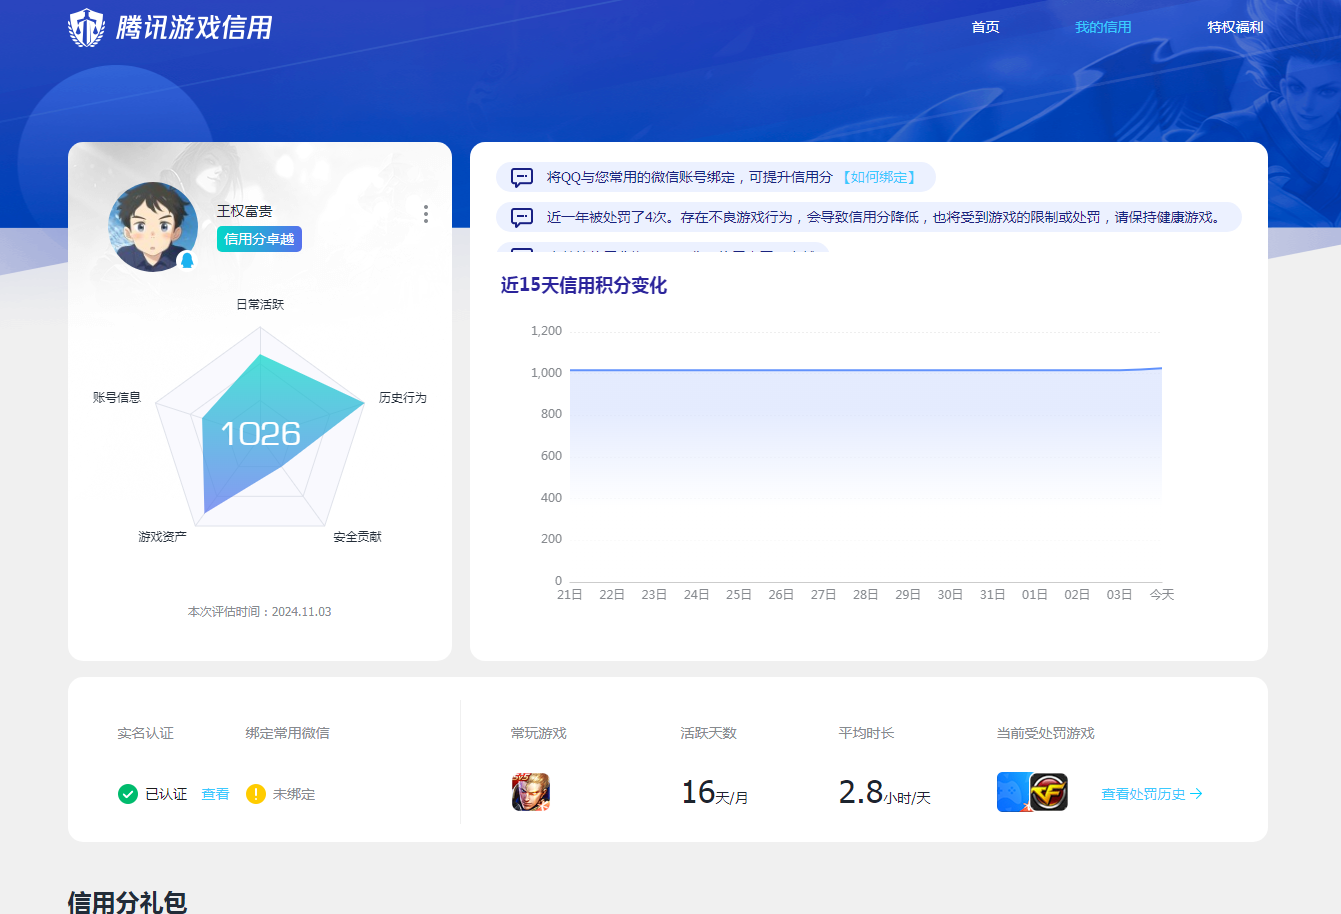Click the 活跃天数 label
The height and width of the screenshot is (914, 1341).
tap(709, 733)
